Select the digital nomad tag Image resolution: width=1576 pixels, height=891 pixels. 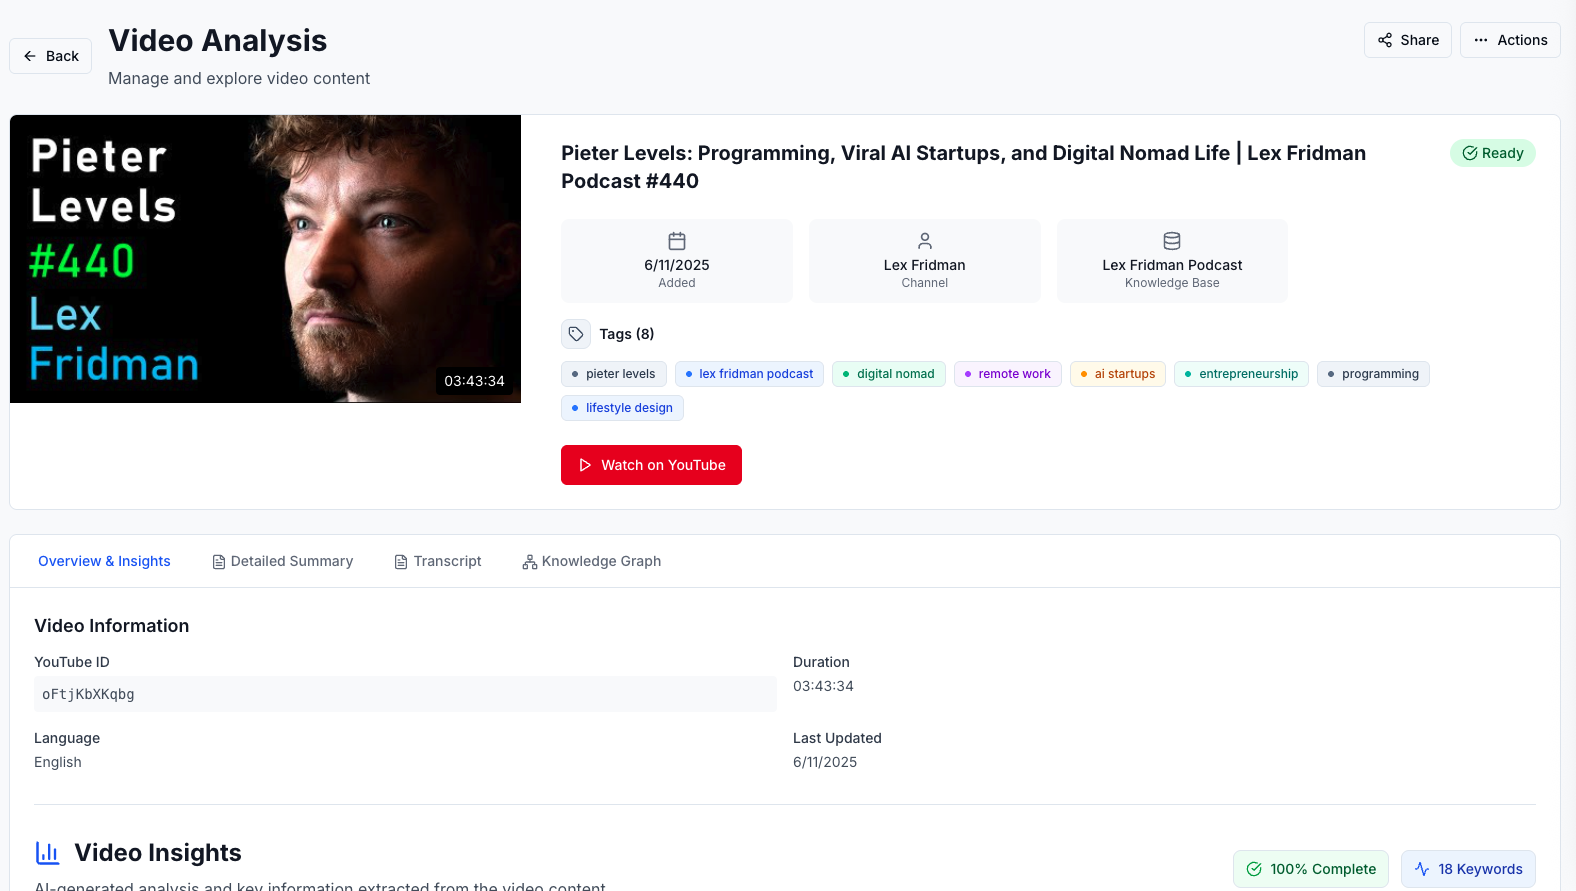click(888, 374)
